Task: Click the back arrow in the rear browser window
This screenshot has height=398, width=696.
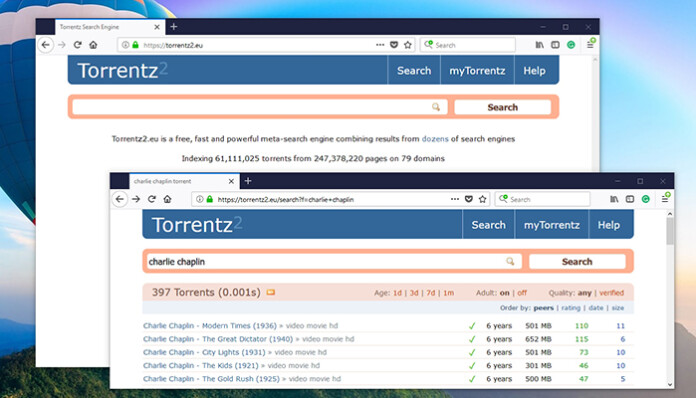Action: coord(45,45)
